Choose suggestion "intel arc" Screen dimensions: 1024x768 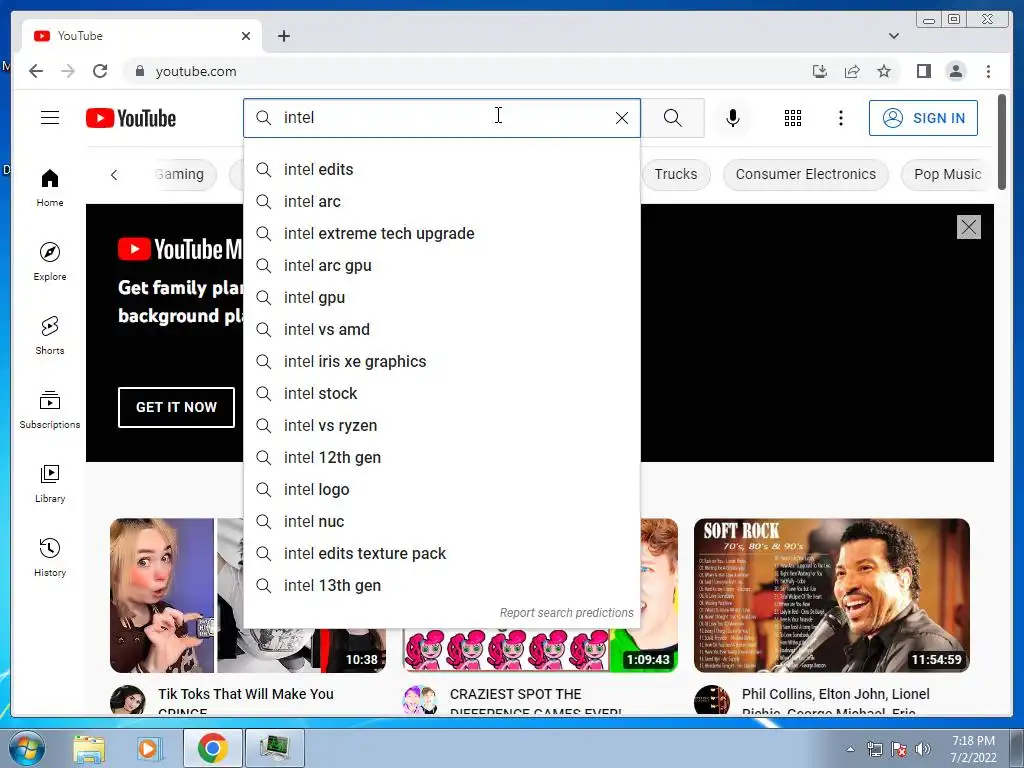click(441, 202)
